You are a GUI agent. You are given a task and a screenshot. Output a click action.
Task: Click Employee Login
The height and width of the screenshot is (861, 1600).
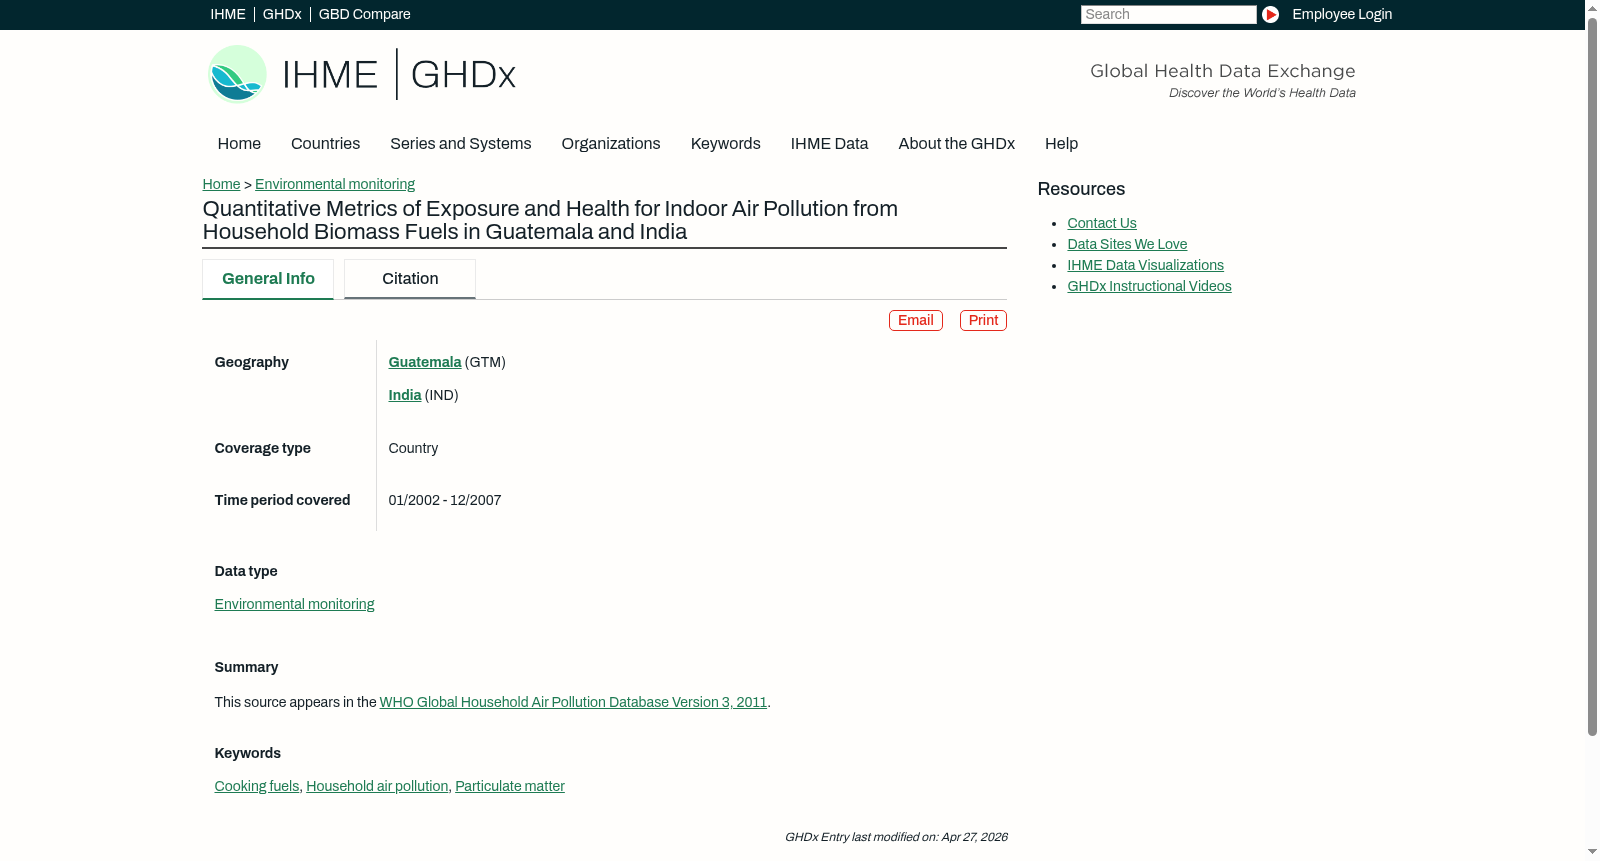[1342, 14]
